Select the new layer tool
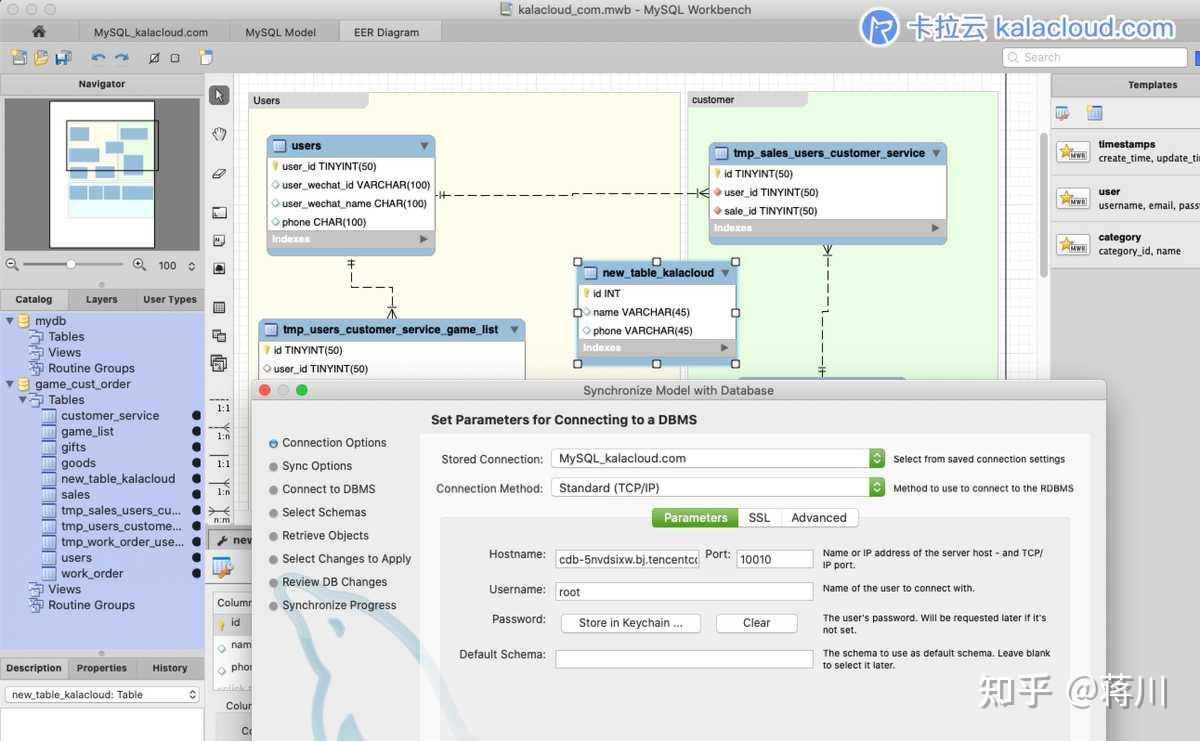The image size is (1200, 741). 219,212
